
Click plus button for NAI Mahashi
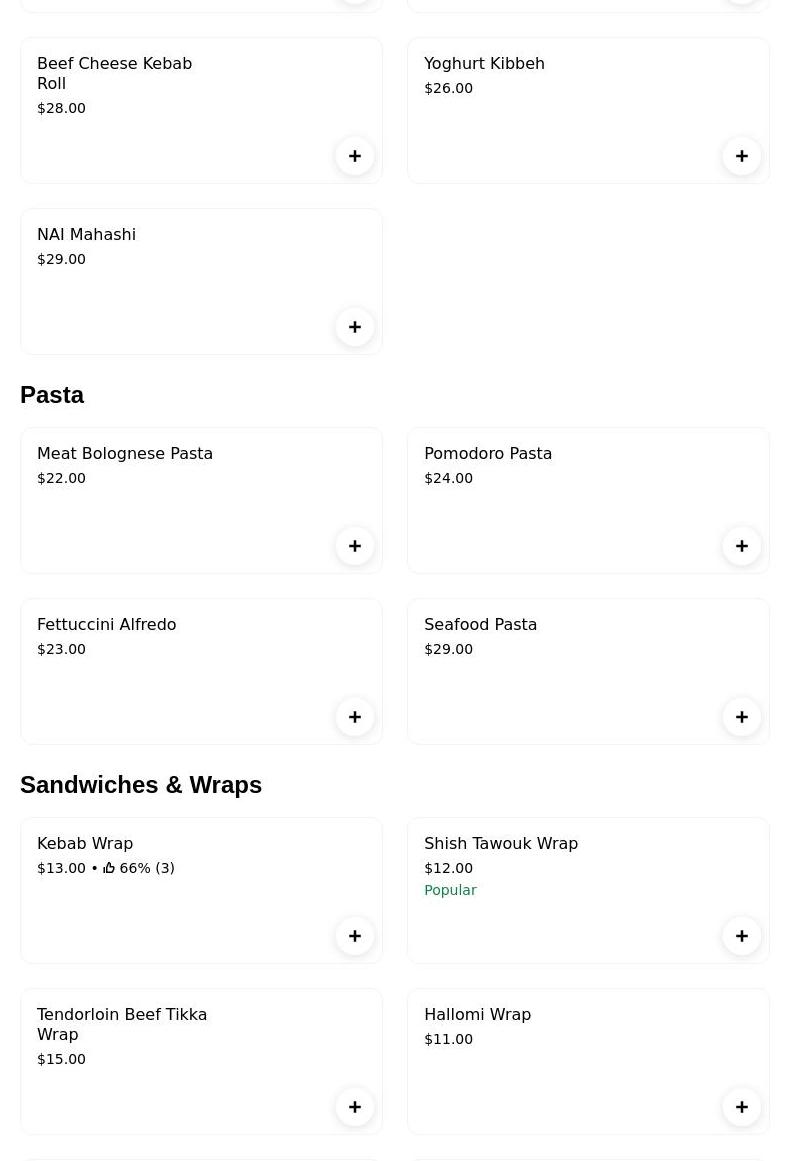tap(355, 327)
